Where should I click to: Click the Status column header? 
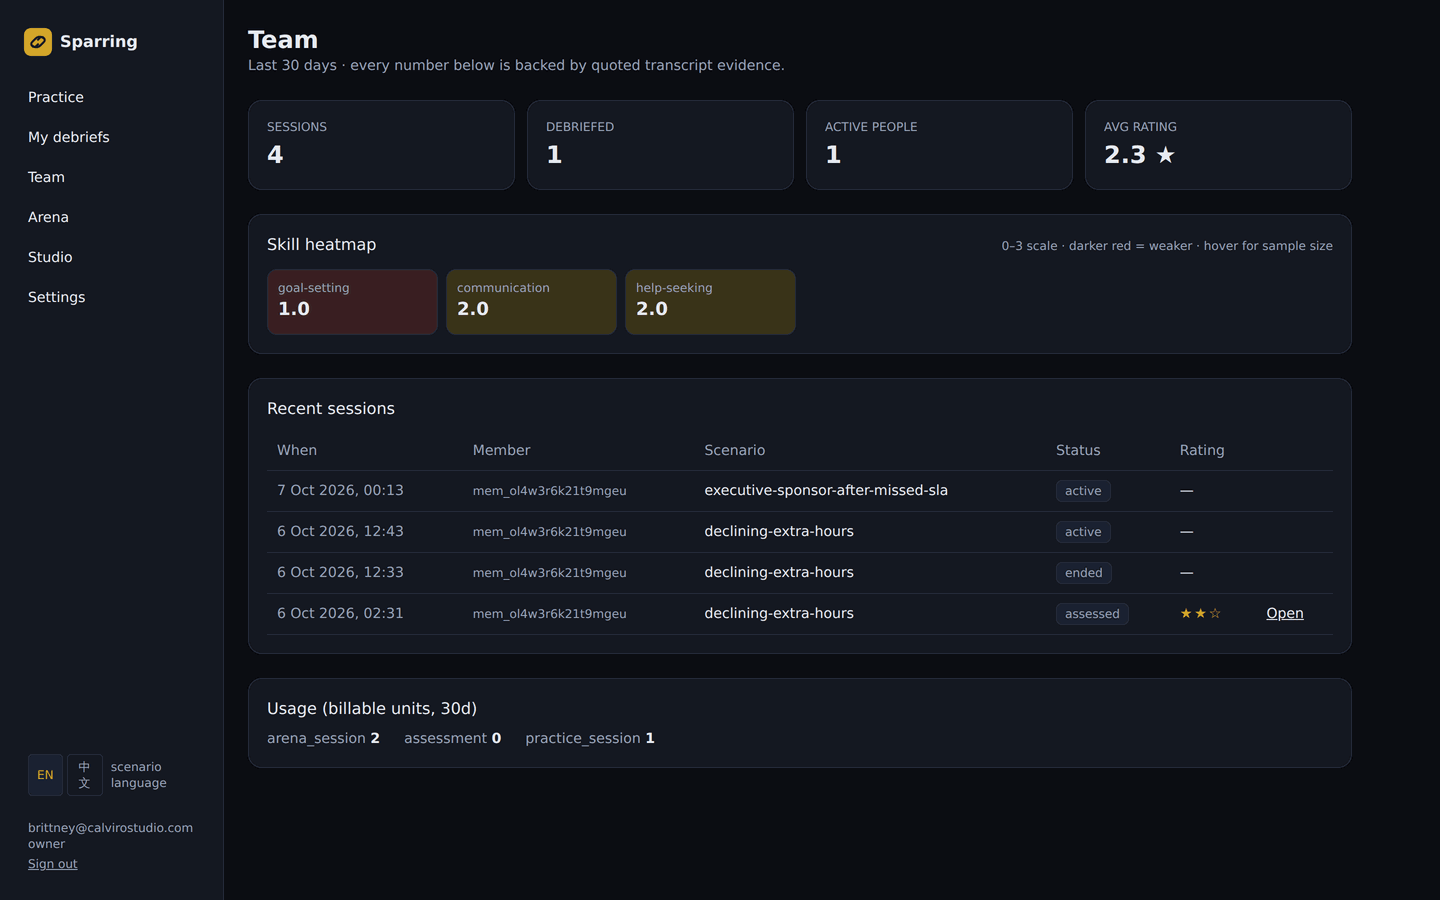click(1078, 450)
